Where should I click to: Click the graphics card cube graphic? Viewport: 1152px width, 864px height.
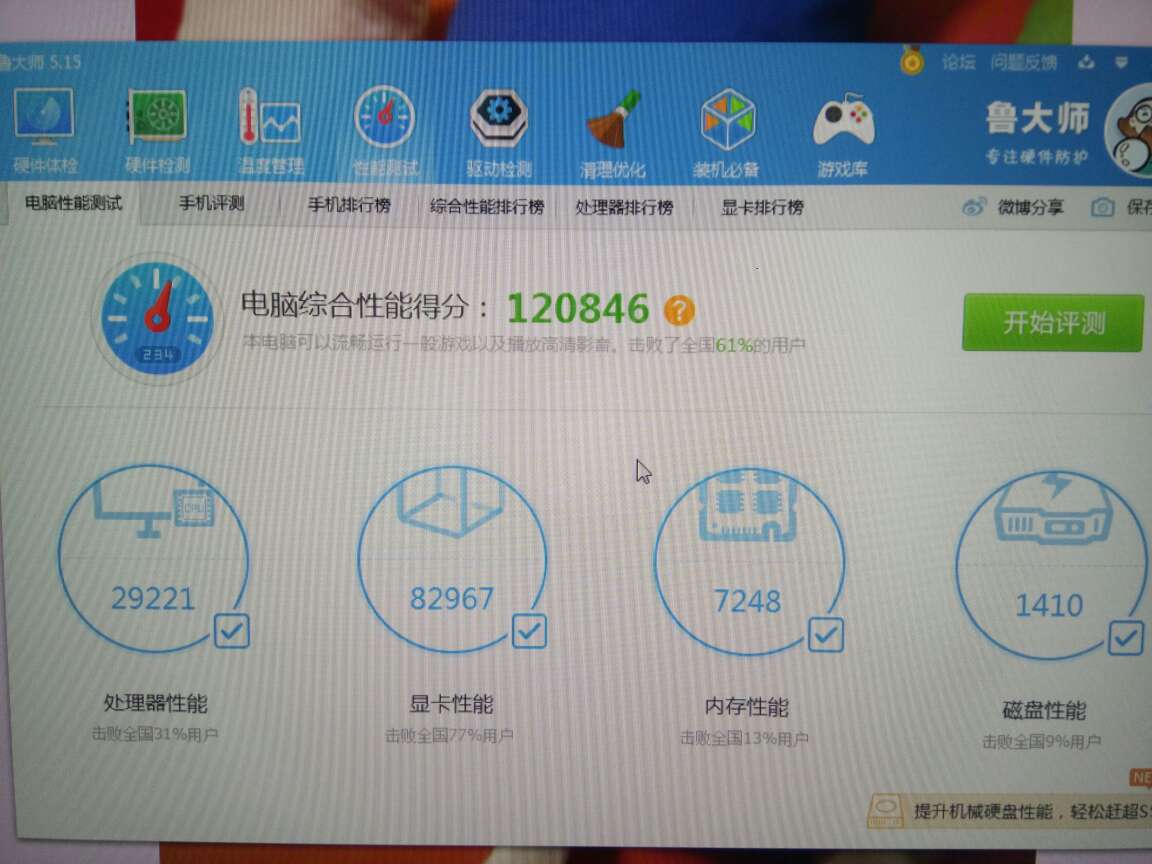451,503
